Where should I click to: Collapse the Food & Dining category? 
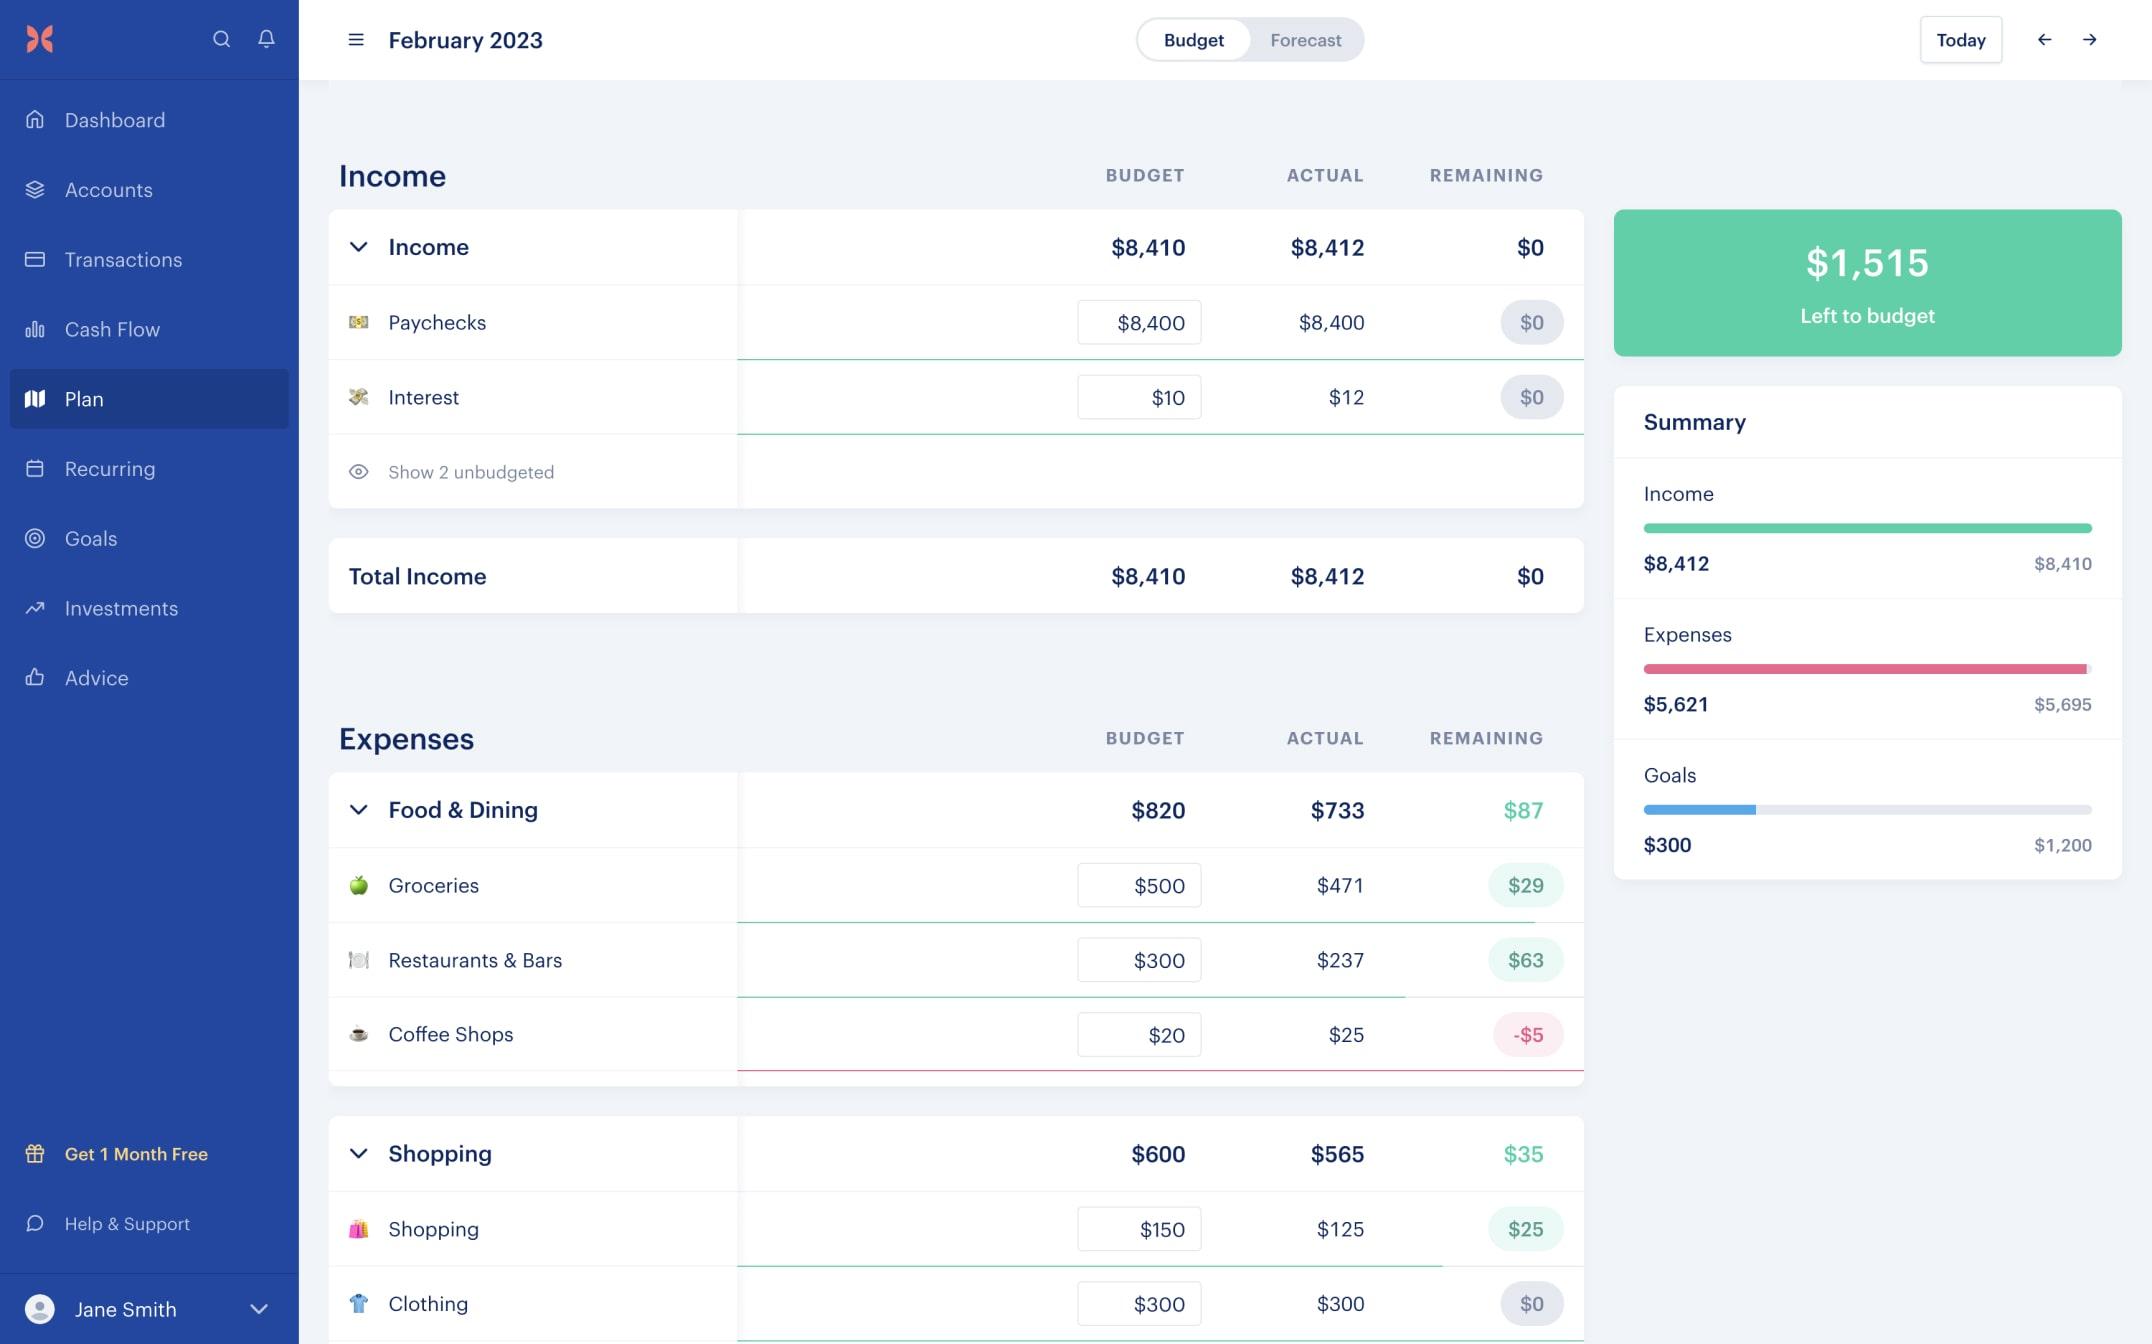pos(356,810)
